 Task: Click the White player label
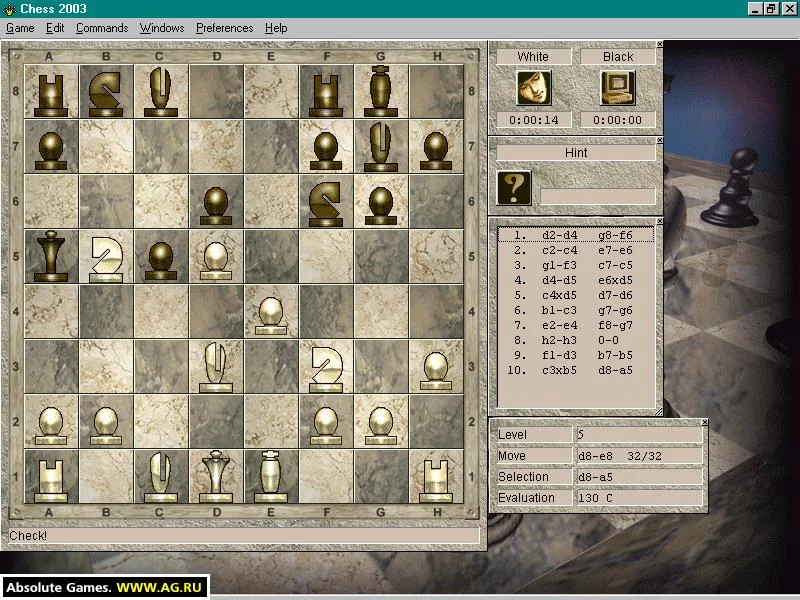point(533,57)
